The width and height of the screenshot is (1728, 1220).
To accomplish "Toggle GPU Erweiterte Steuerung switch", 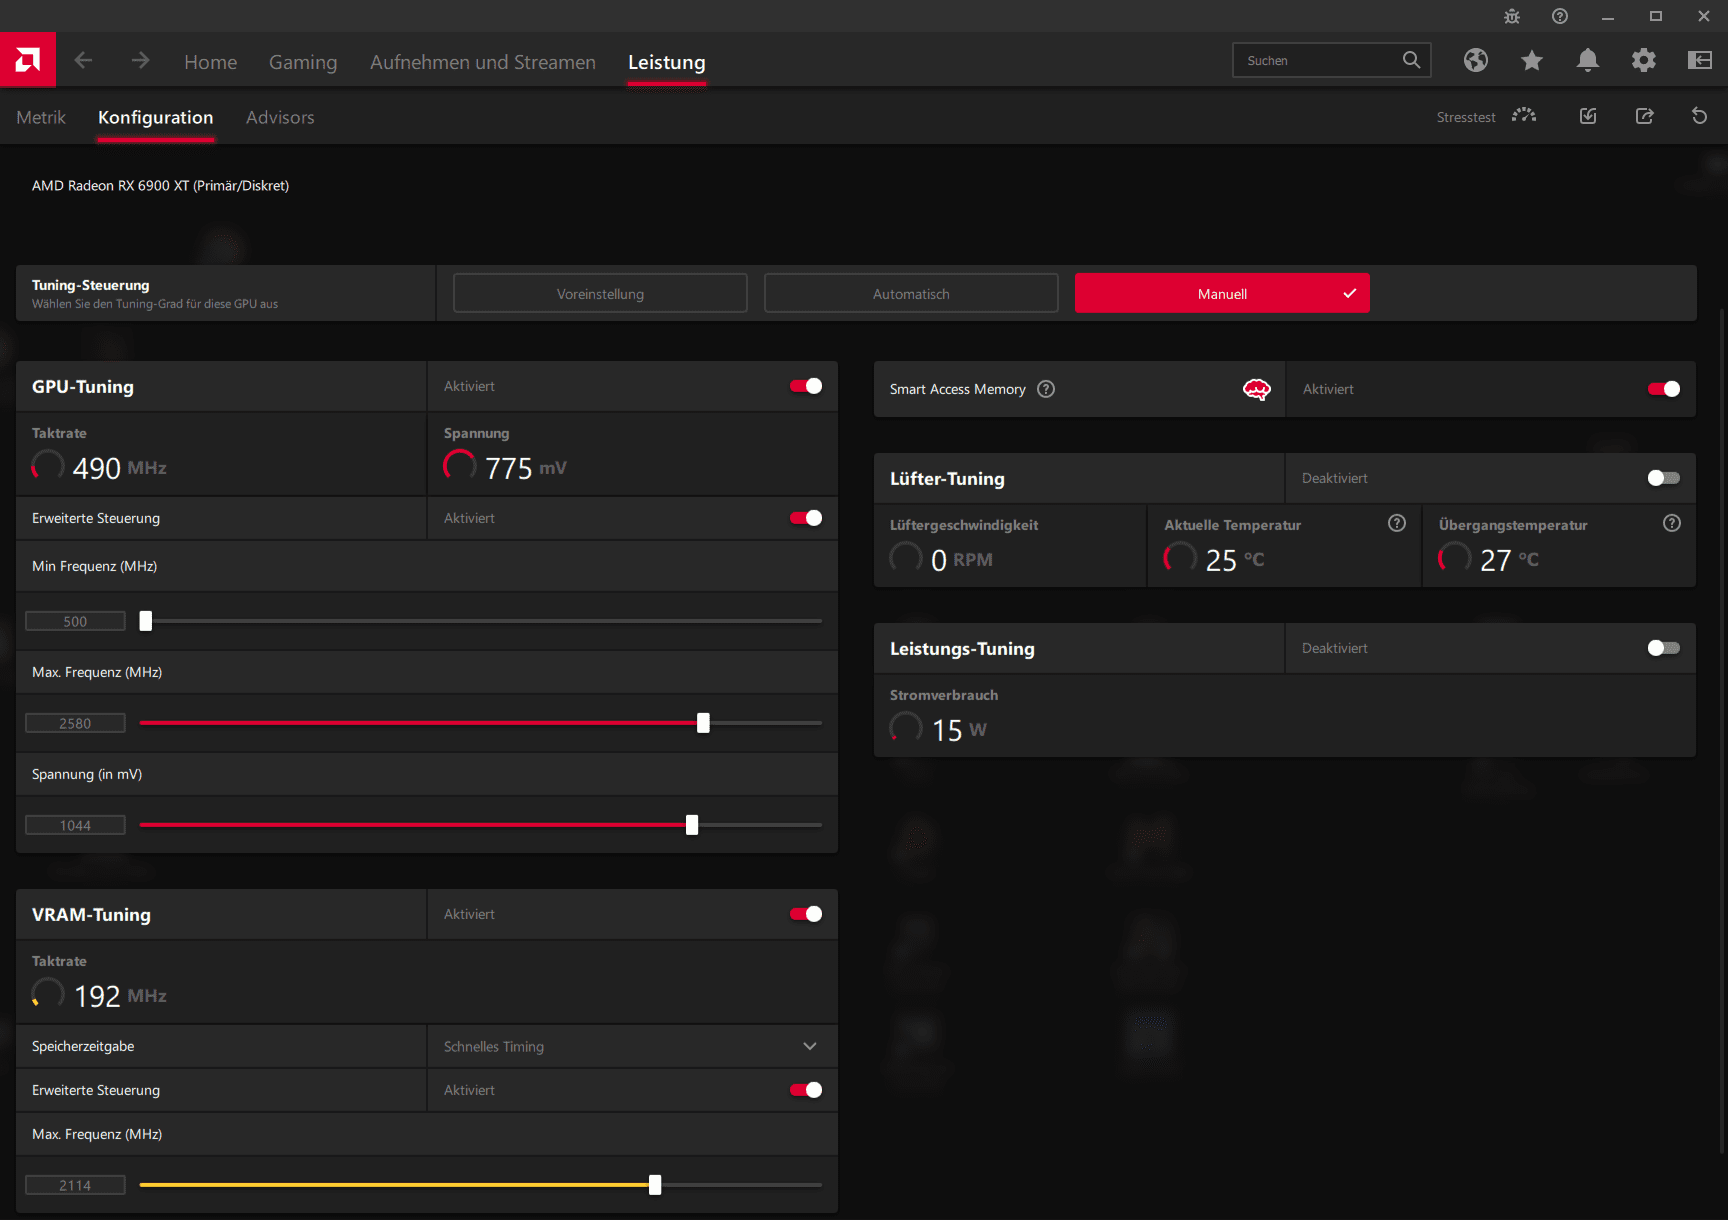I will click(x=806, y=518).
